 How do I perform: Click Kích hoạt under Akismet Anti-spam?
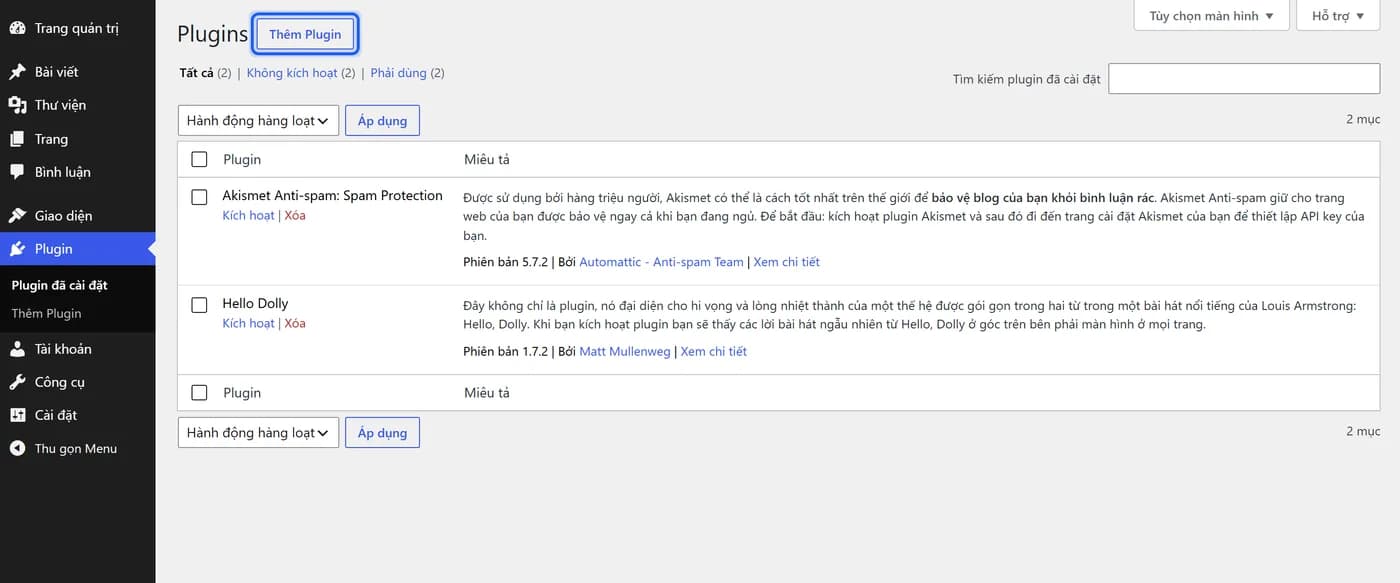pyautogui.click(x=248, y=215)
